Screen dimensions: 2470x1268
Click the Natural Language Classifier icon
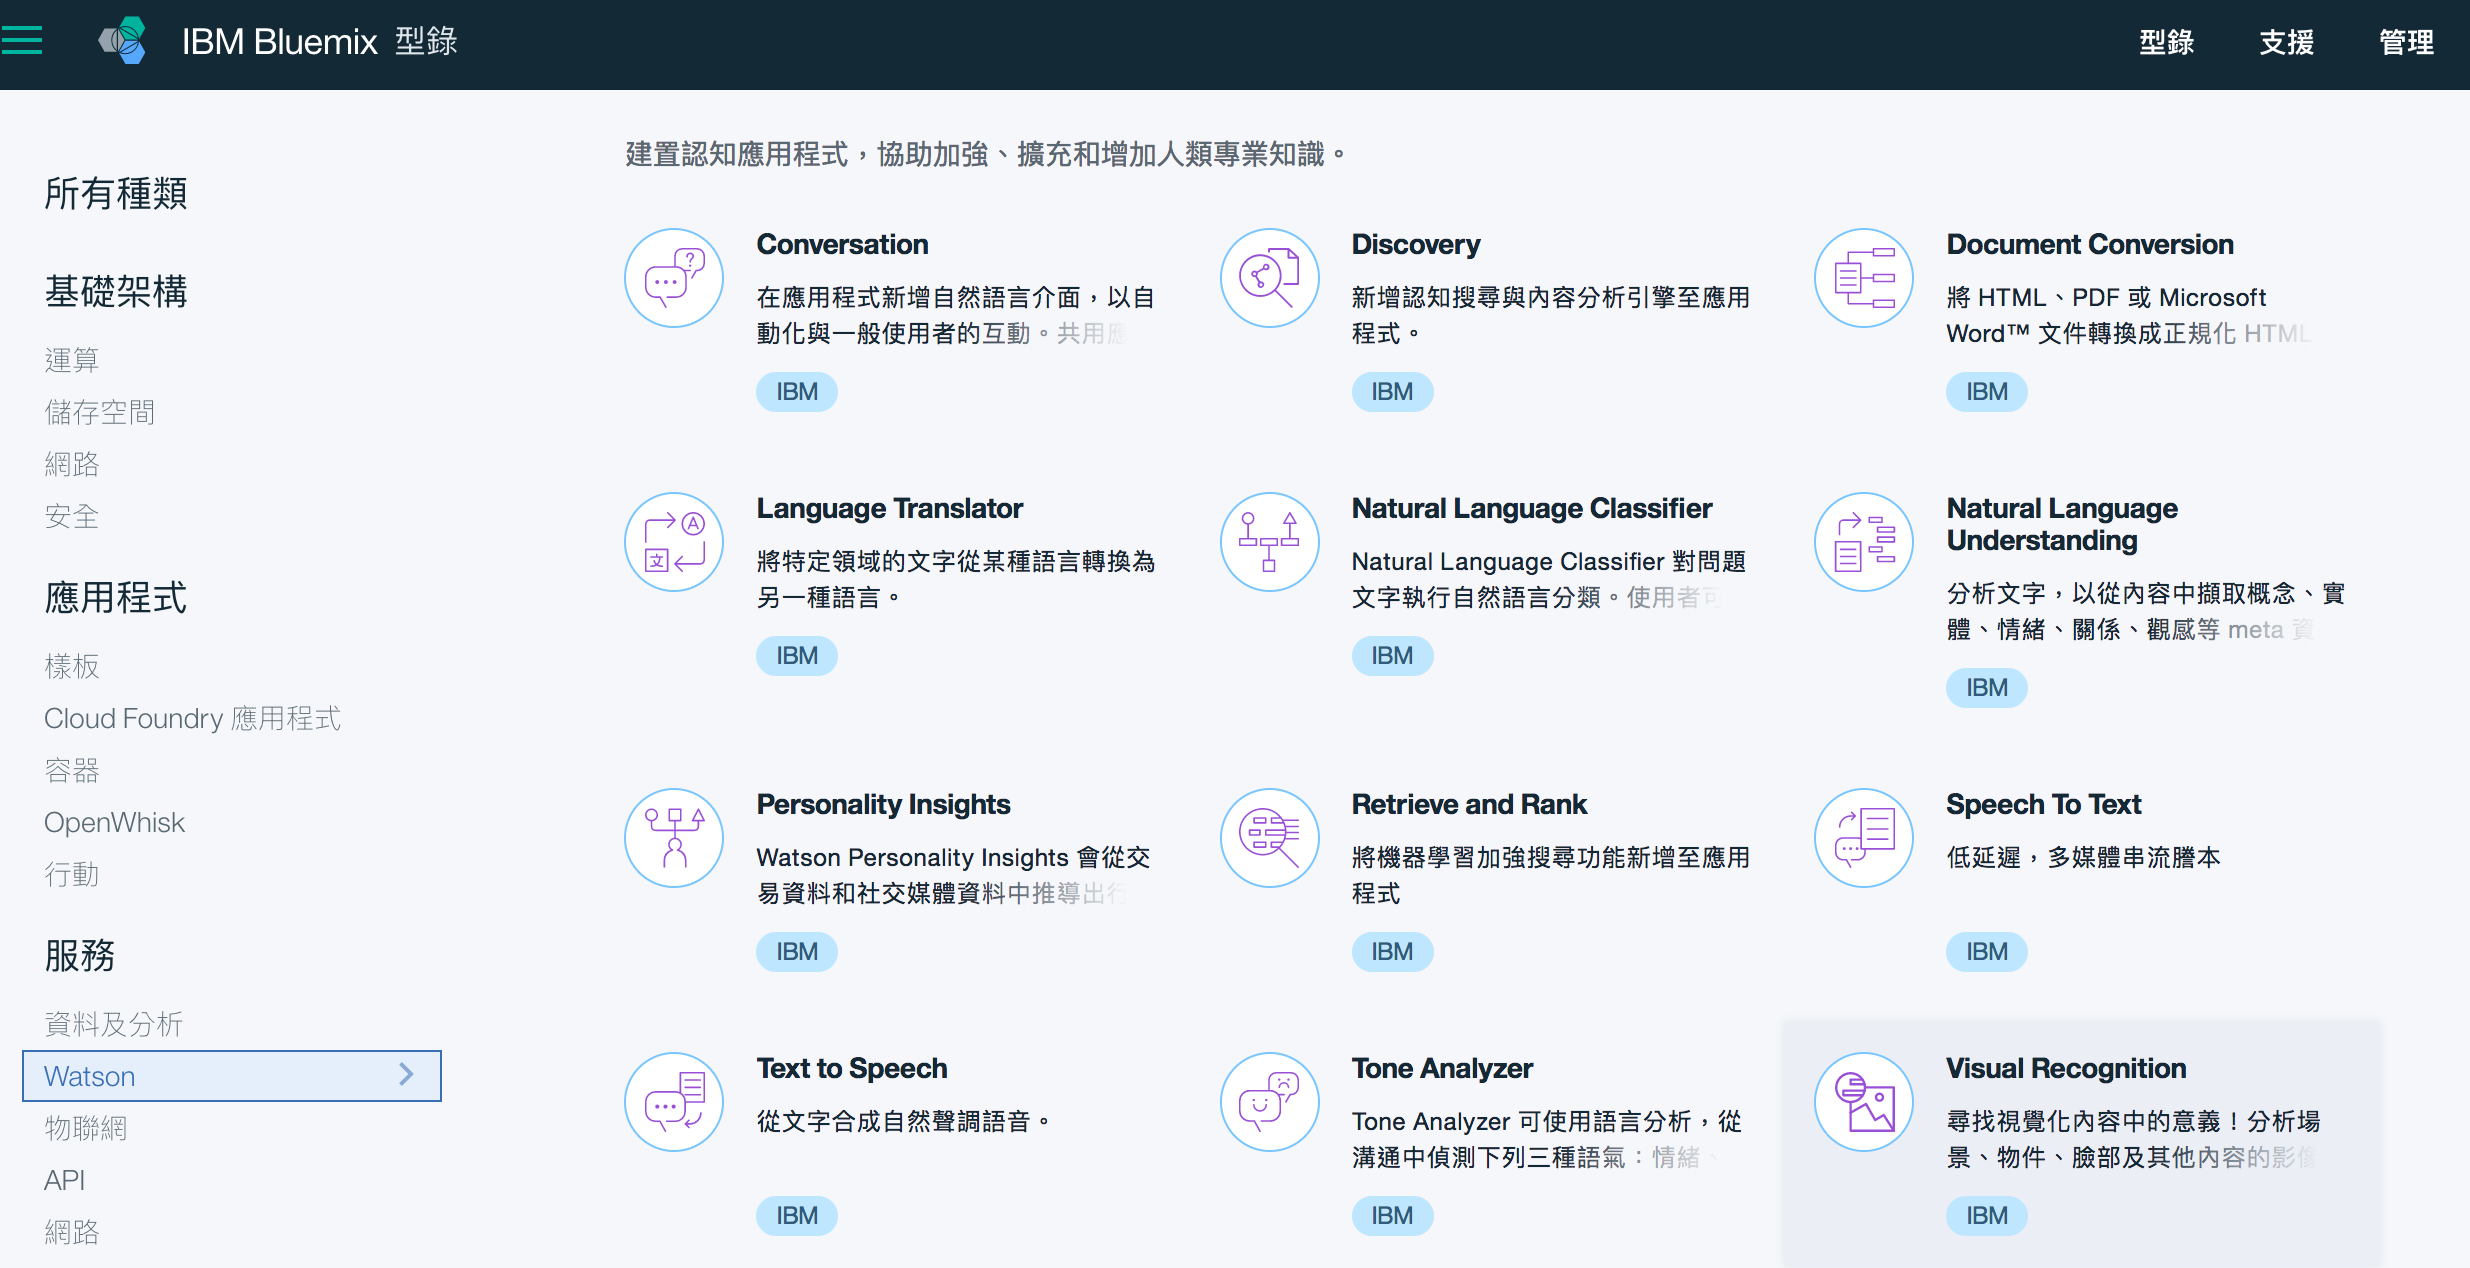pos(1269,542)
